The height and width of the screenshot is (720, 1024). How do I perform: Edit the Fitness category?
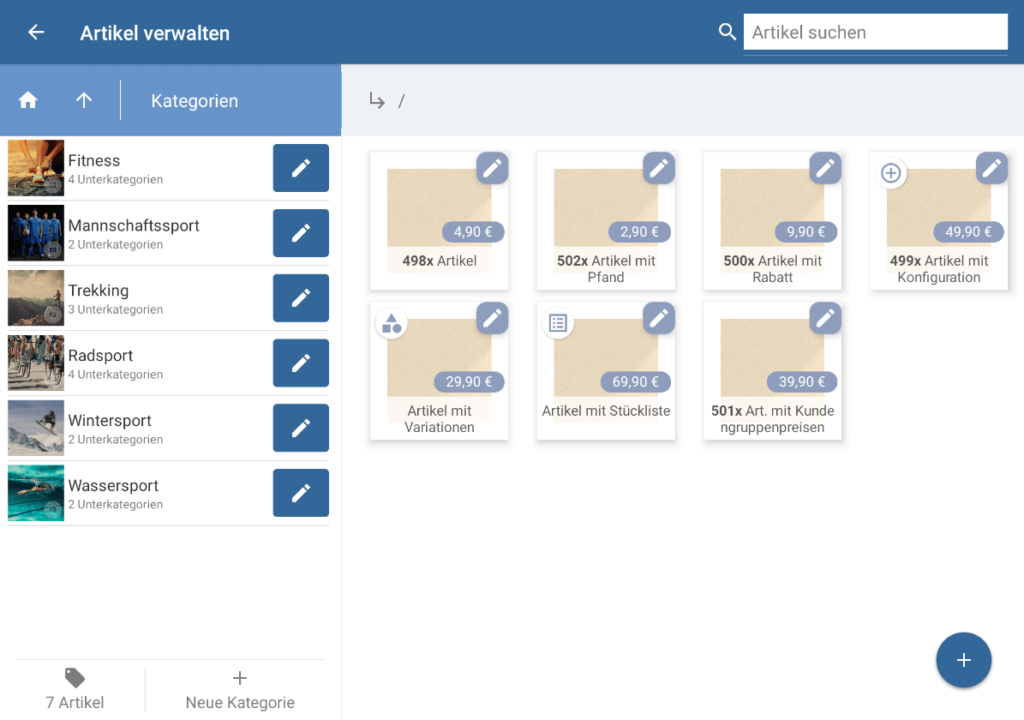[300, 168]
